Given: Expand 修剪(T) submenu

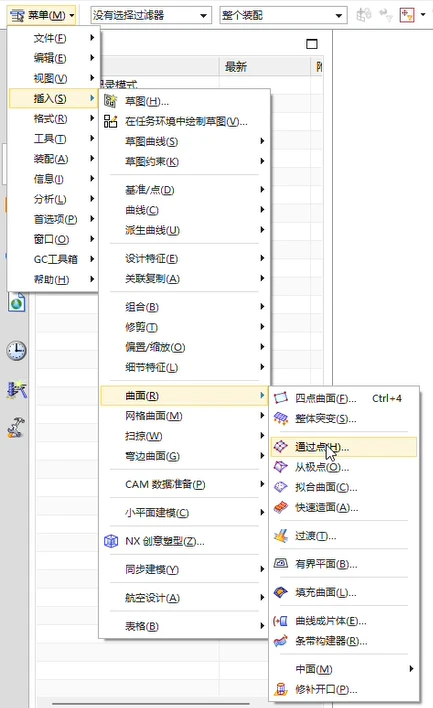Looking at the screenshot, I should (185, 327).
